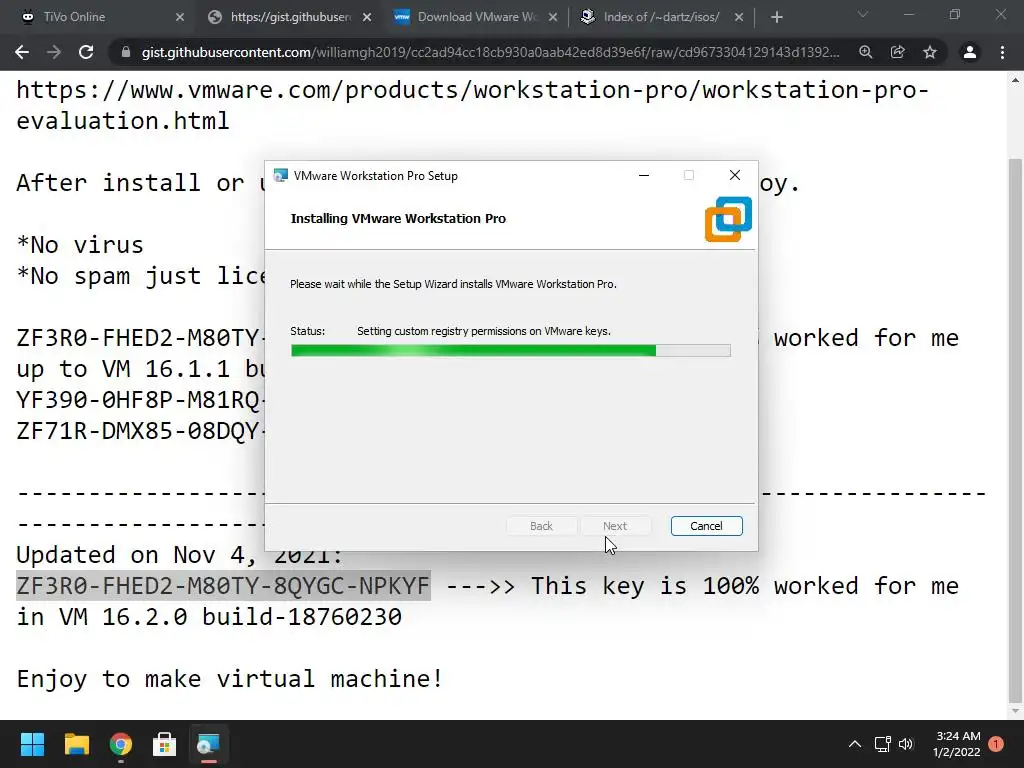Click the scrollbar down arrow
This screenshot has width=1024, height=768.
click(1015, 711)
